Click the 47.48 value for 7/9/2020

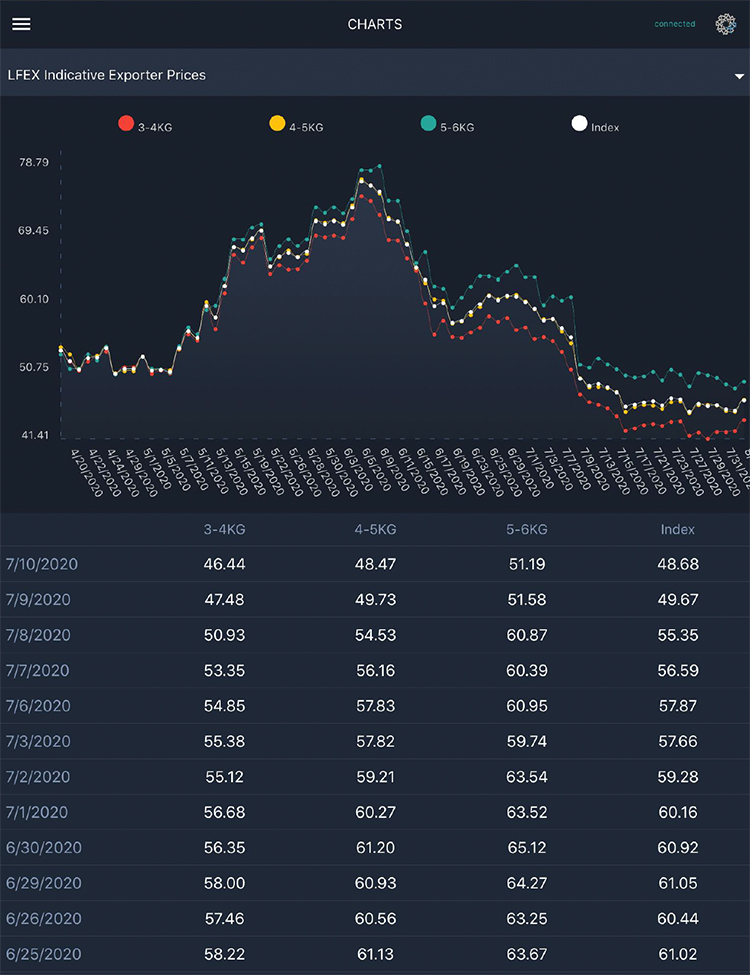click(x=225, y=599)
